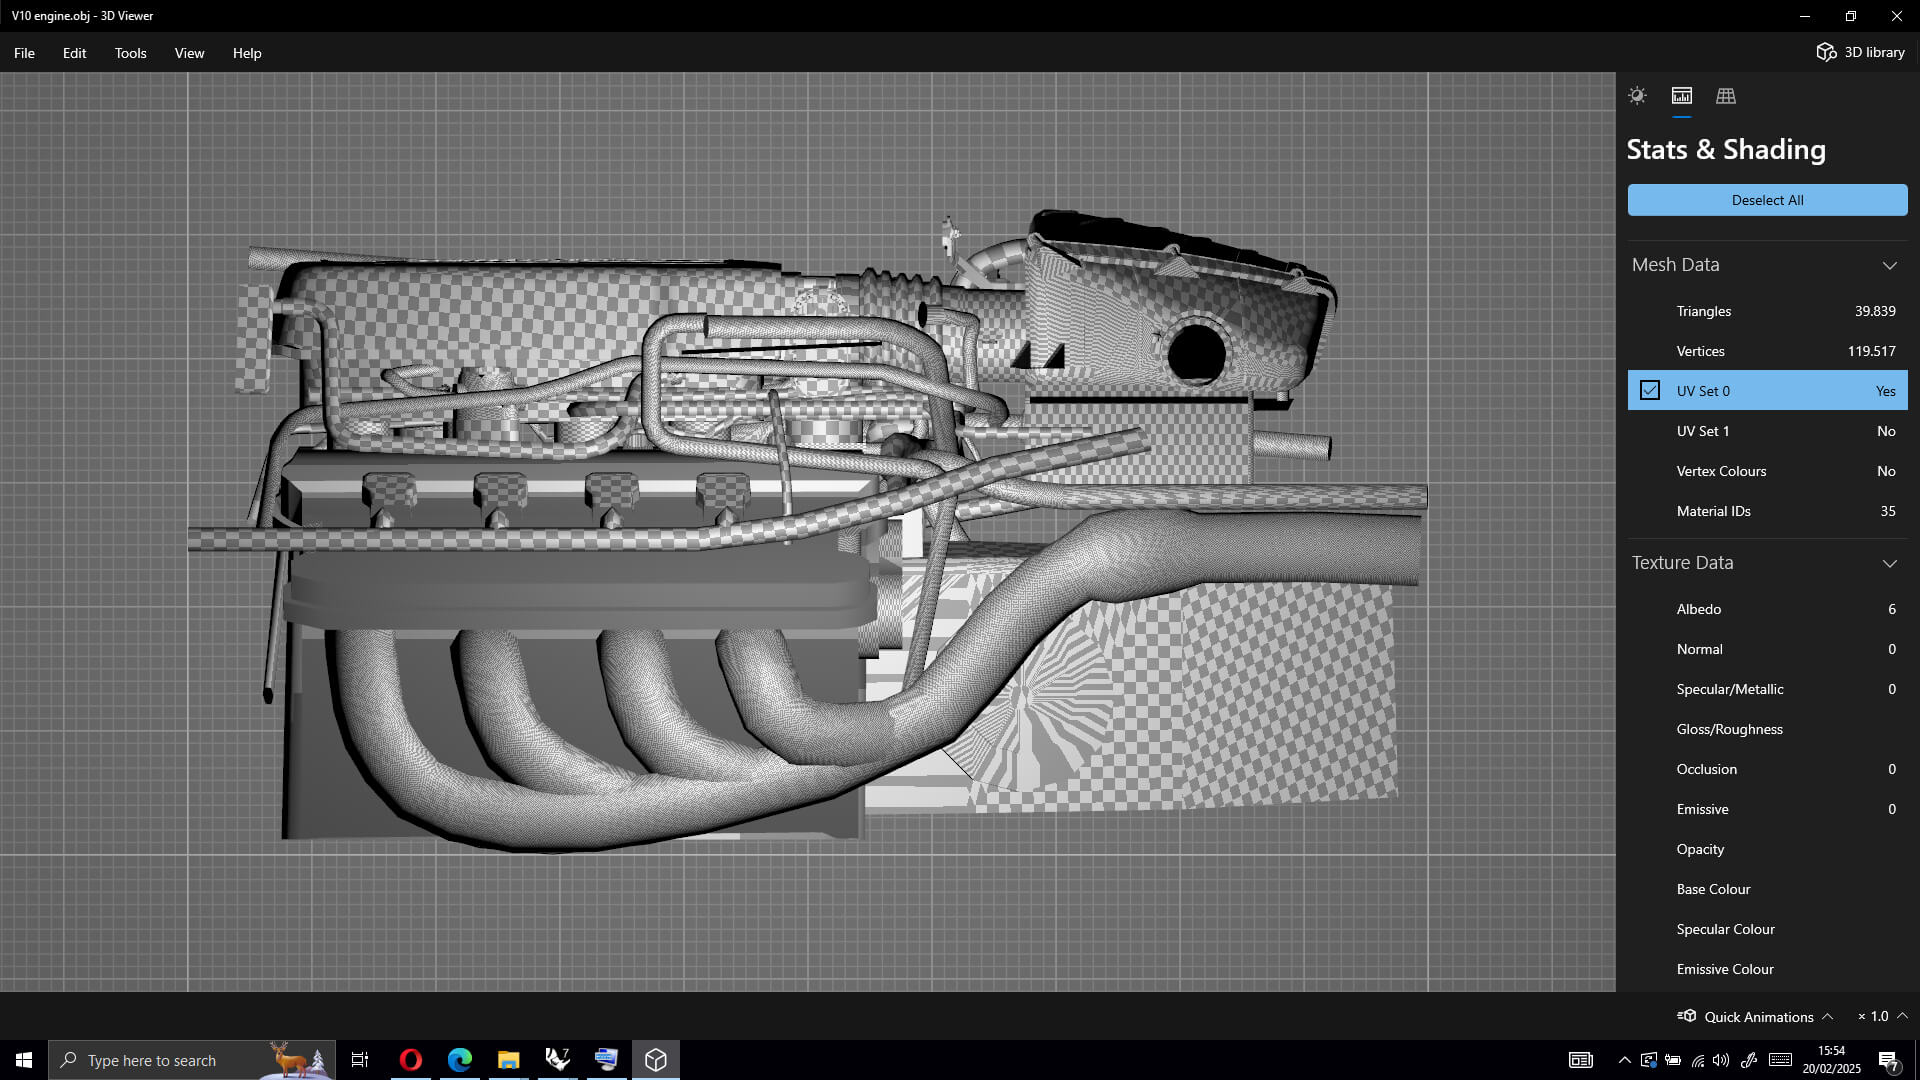Screen dimensions: 1920x1080
Task: Open the 3D library
Action: [1861, 52]
